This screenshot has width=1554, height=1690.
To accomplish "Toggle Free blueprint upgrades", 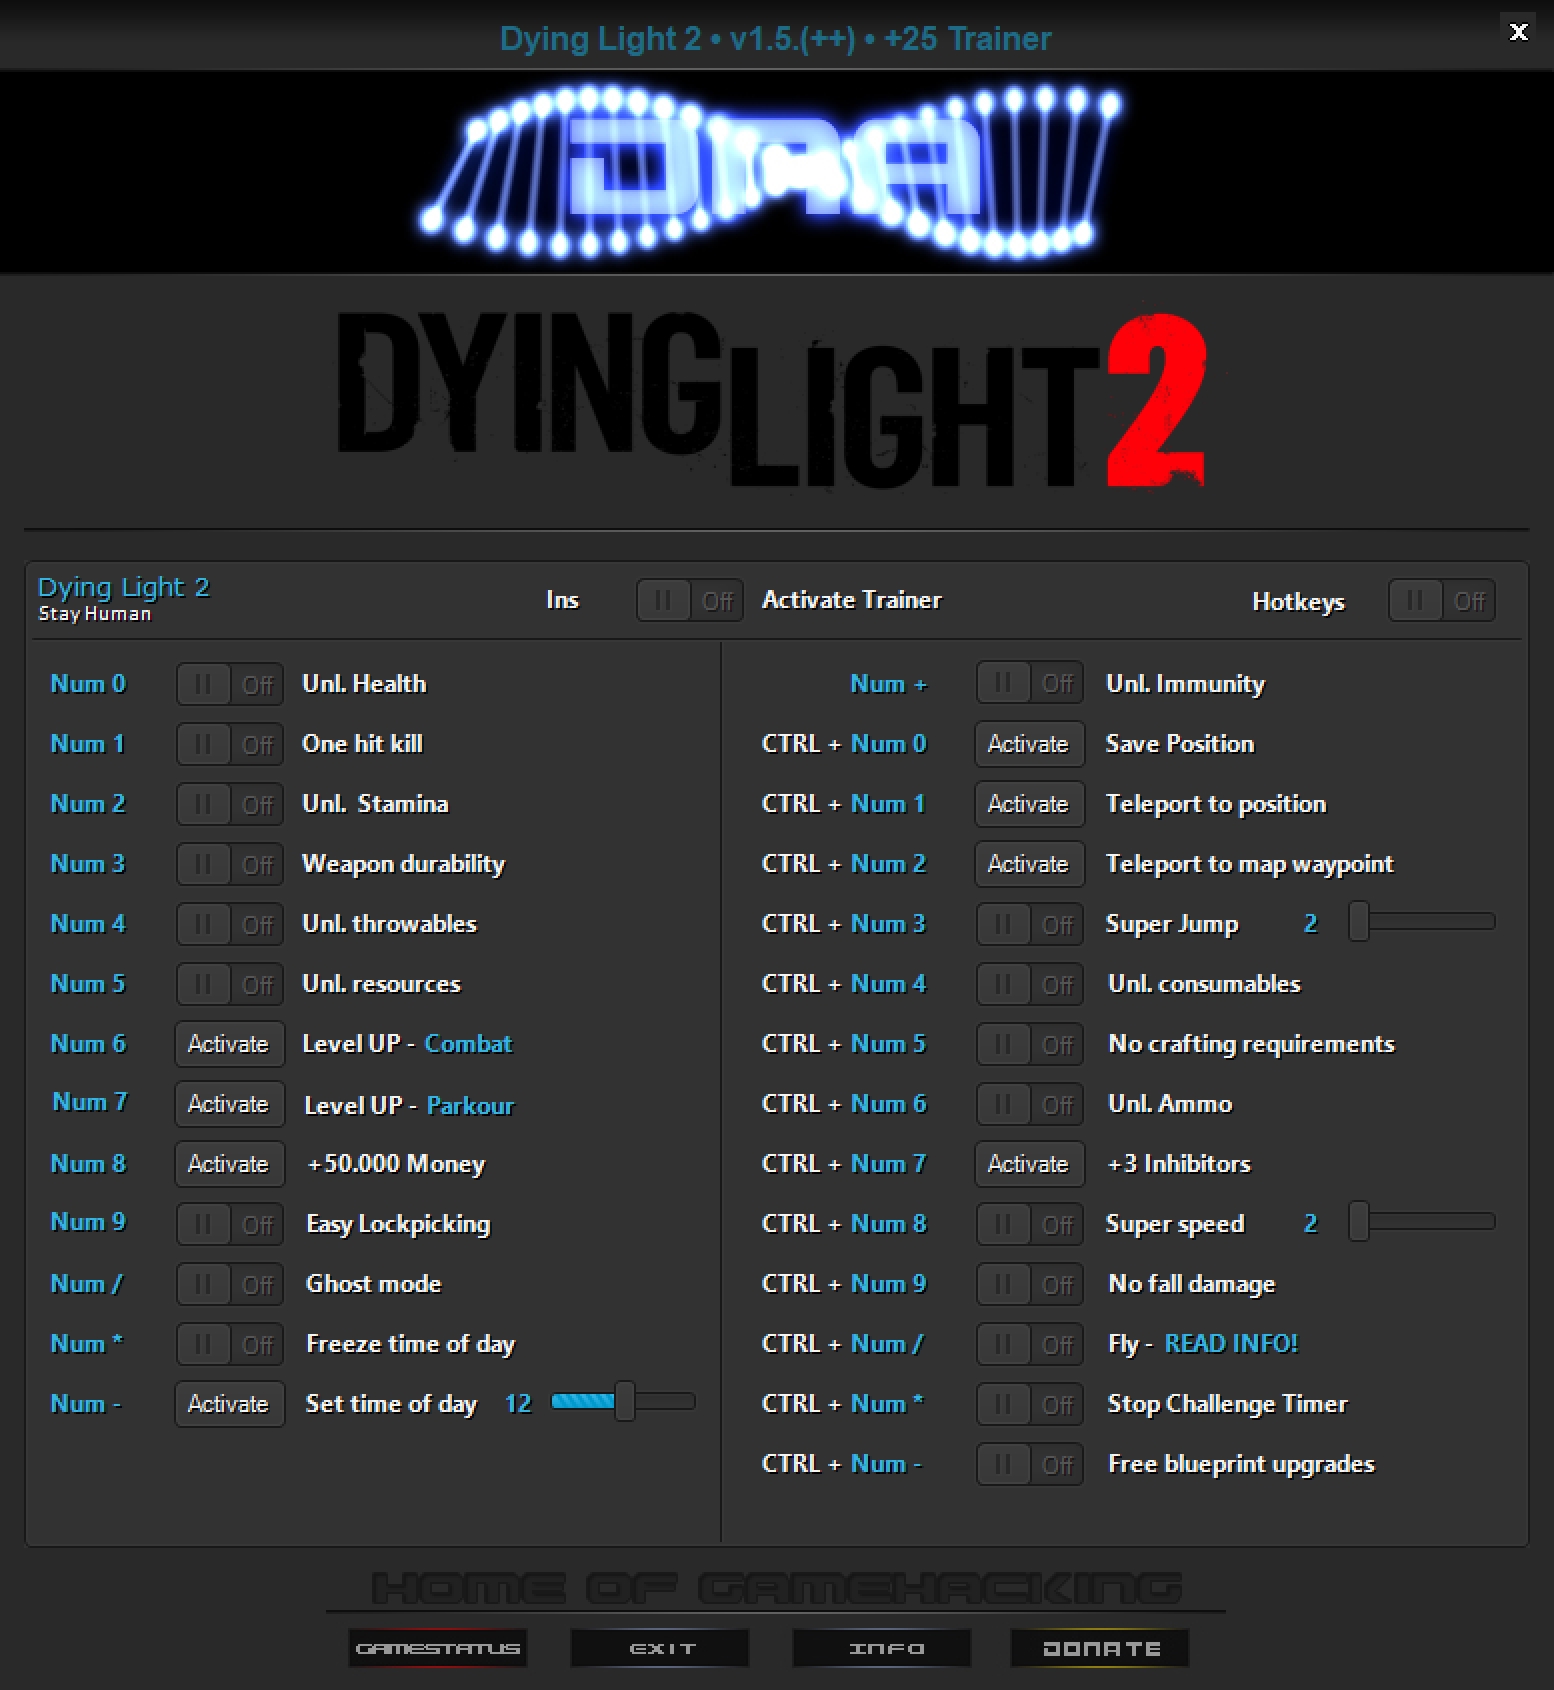I will tap(1030, 1465).
